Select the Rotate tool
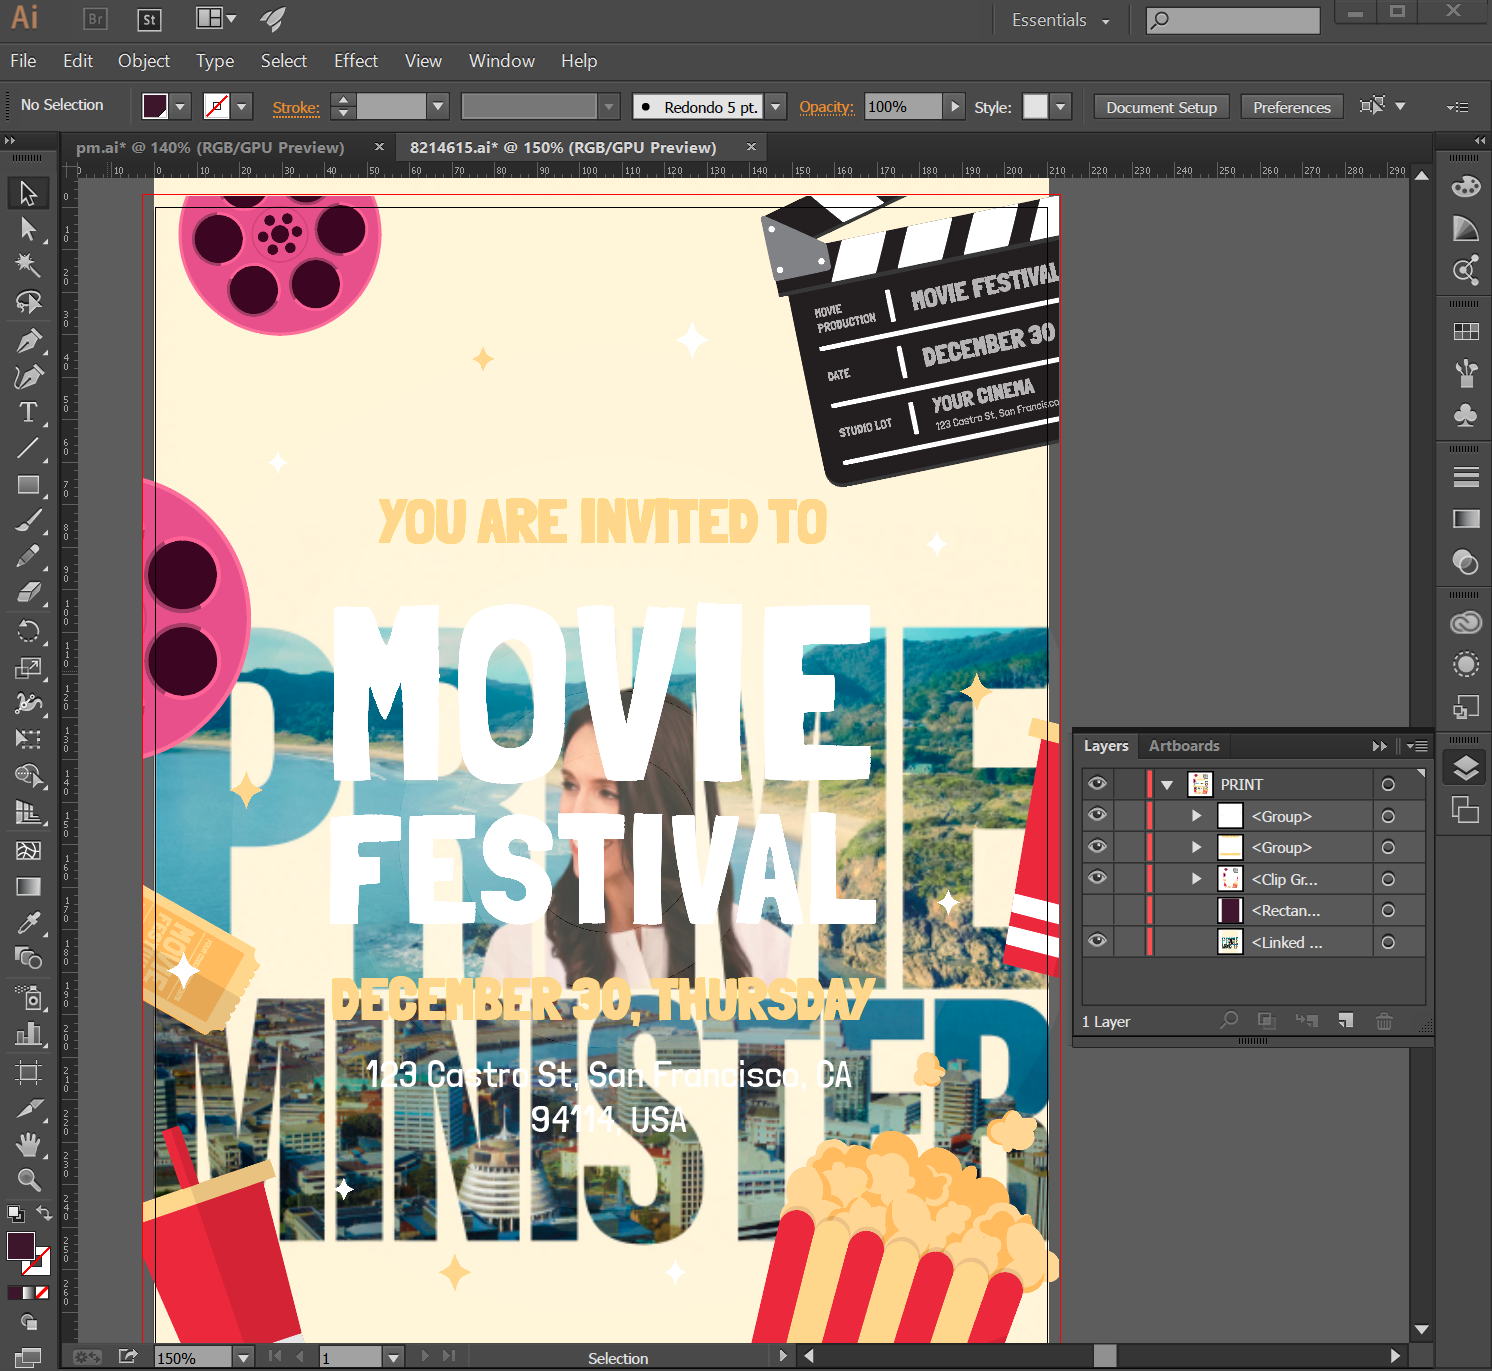The image size is (1492, 1371). [28, 631]
